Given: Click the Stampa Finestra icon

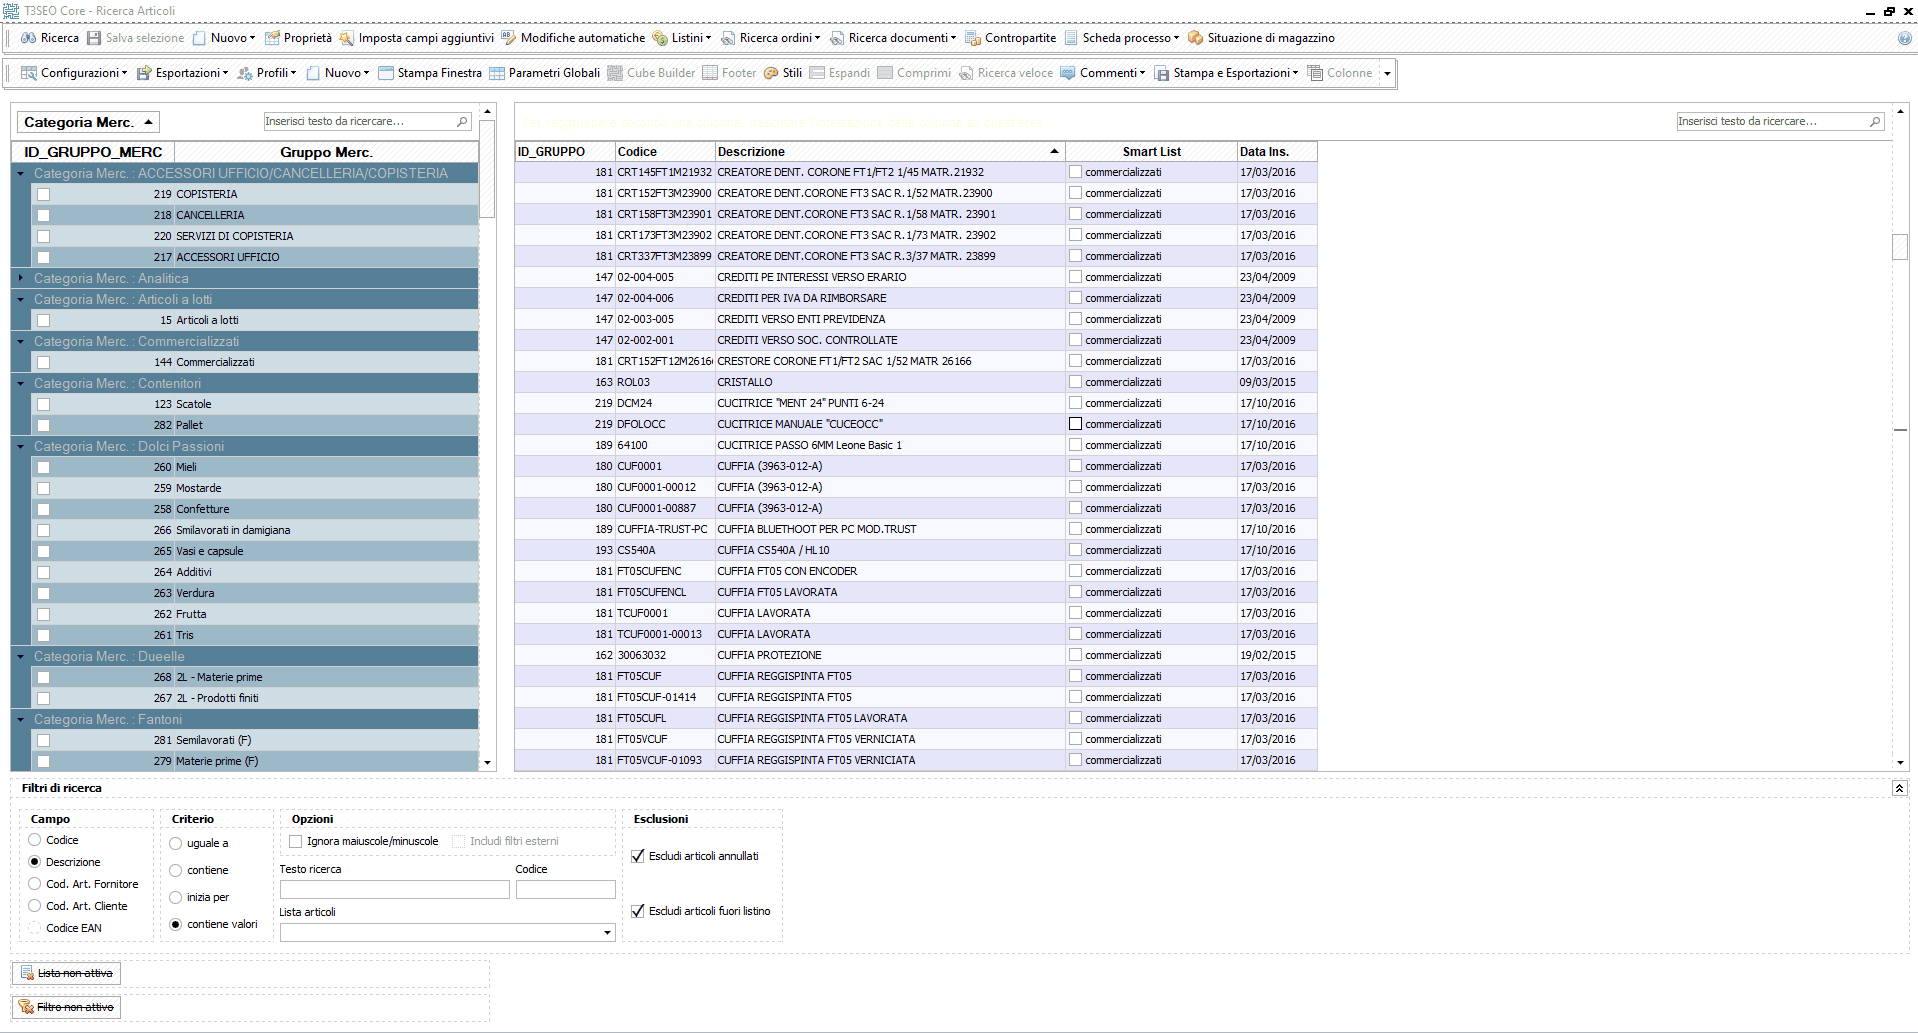Looking at the screenshot, I should (386, 73).
